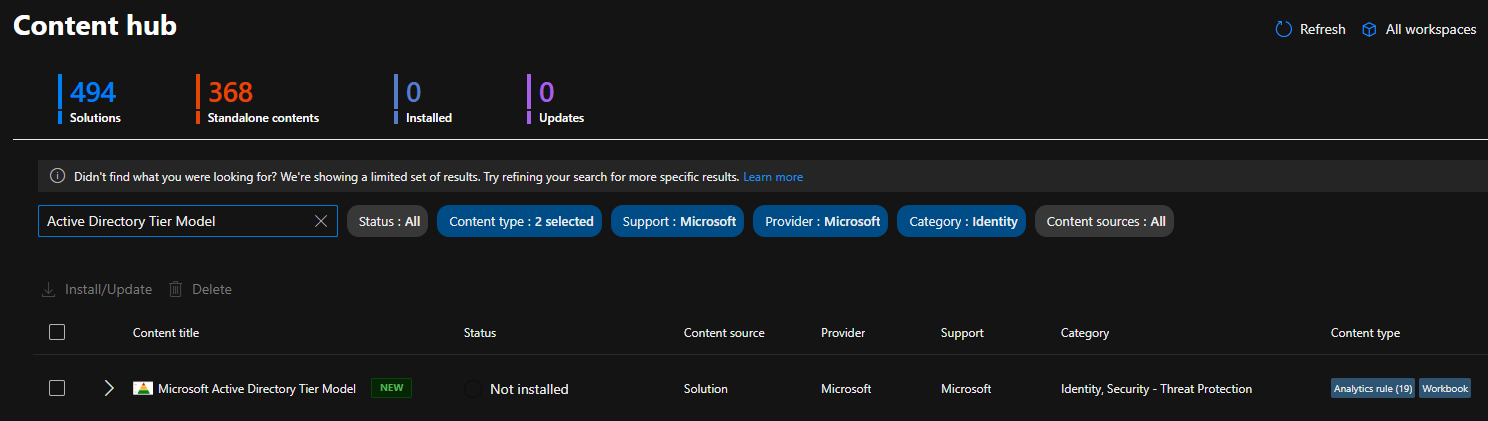The height and width of the screenshot is (421, 1488).
Task: Sort by the Category column header
Action: [1085, 332]
